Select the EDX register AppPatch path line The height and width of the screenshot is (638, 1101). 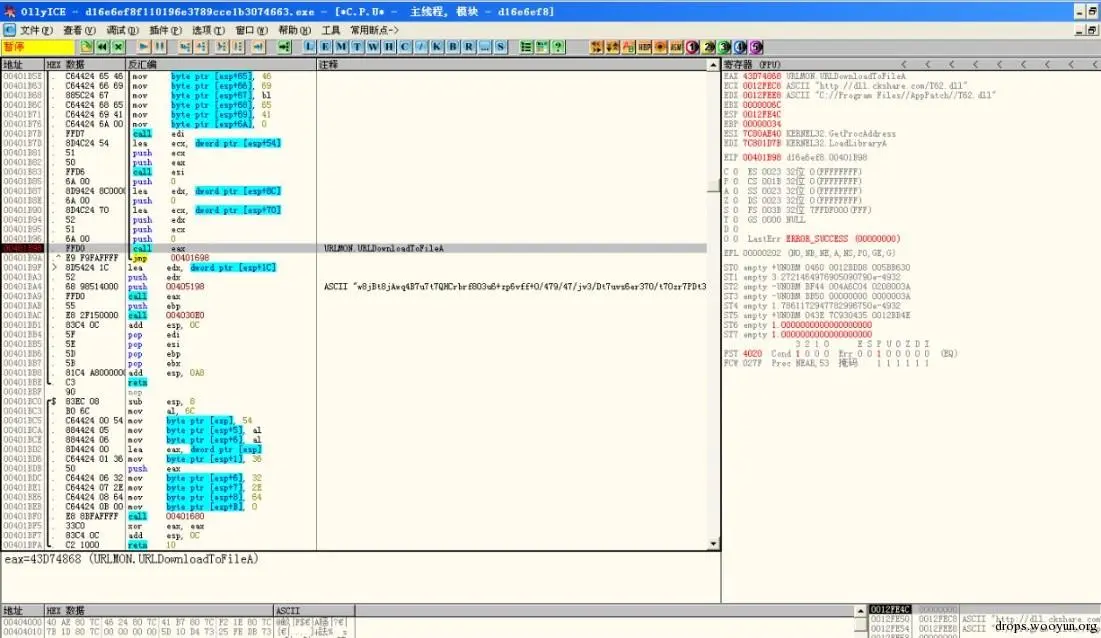pyautogui.click(x=860, y=95)
